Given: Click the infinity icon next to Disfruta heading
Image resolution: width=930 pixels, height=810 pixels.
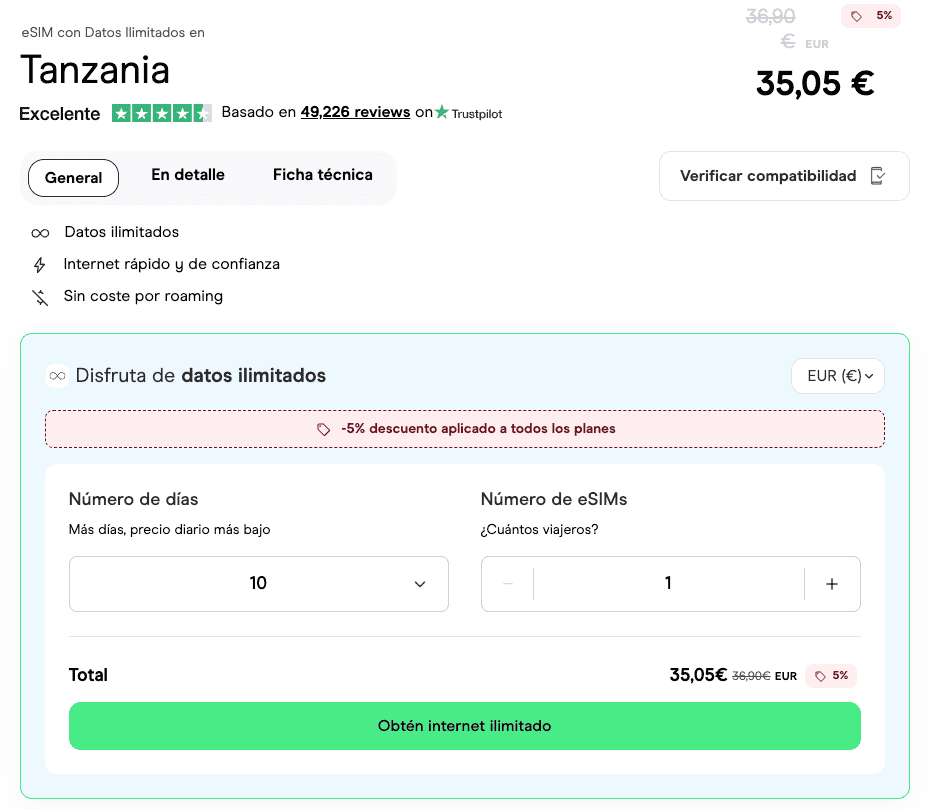Looking at the screenshot, I should coord(57,376).
